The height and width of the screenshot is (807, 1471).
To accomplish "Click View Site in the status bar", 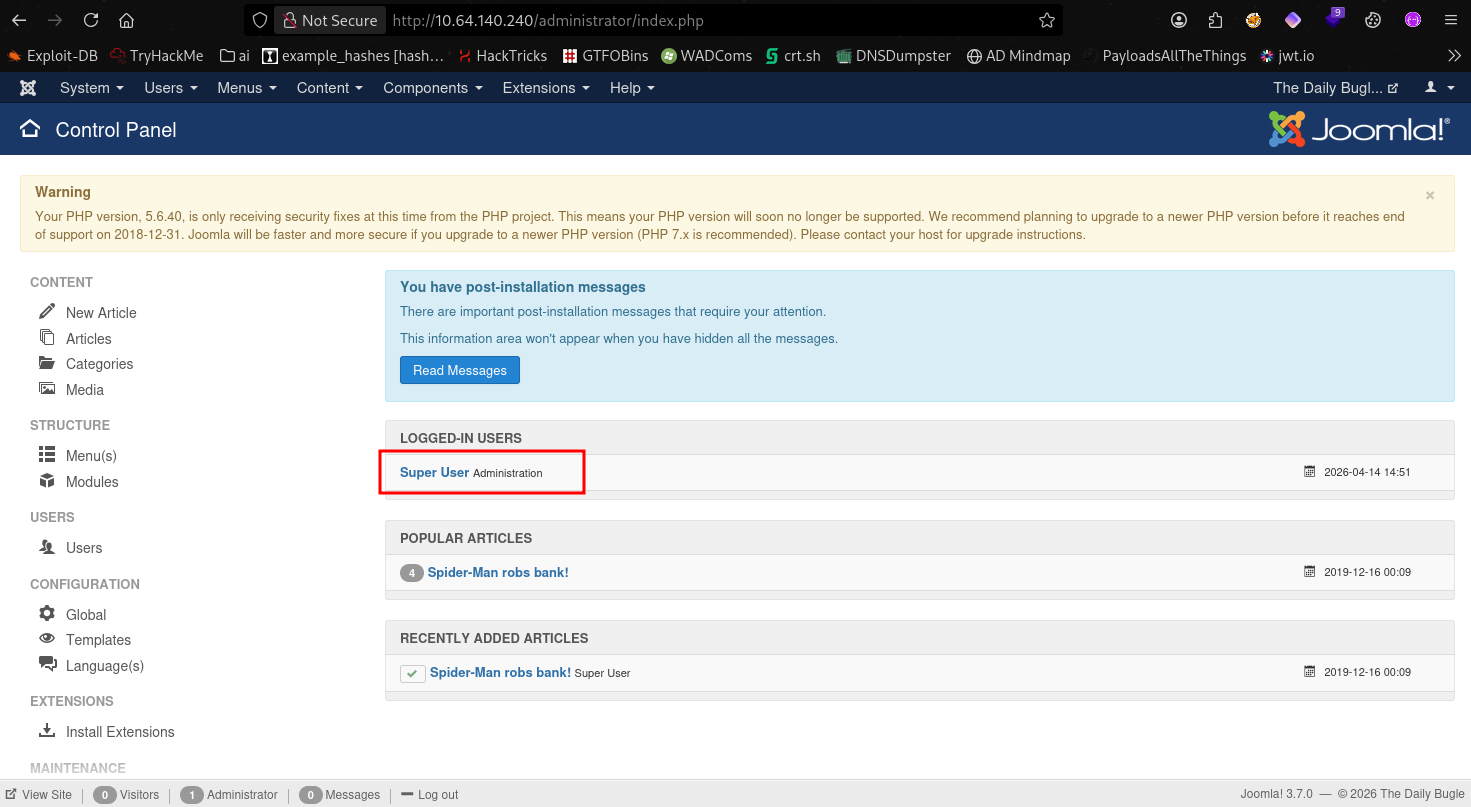I will coord(39,794).
